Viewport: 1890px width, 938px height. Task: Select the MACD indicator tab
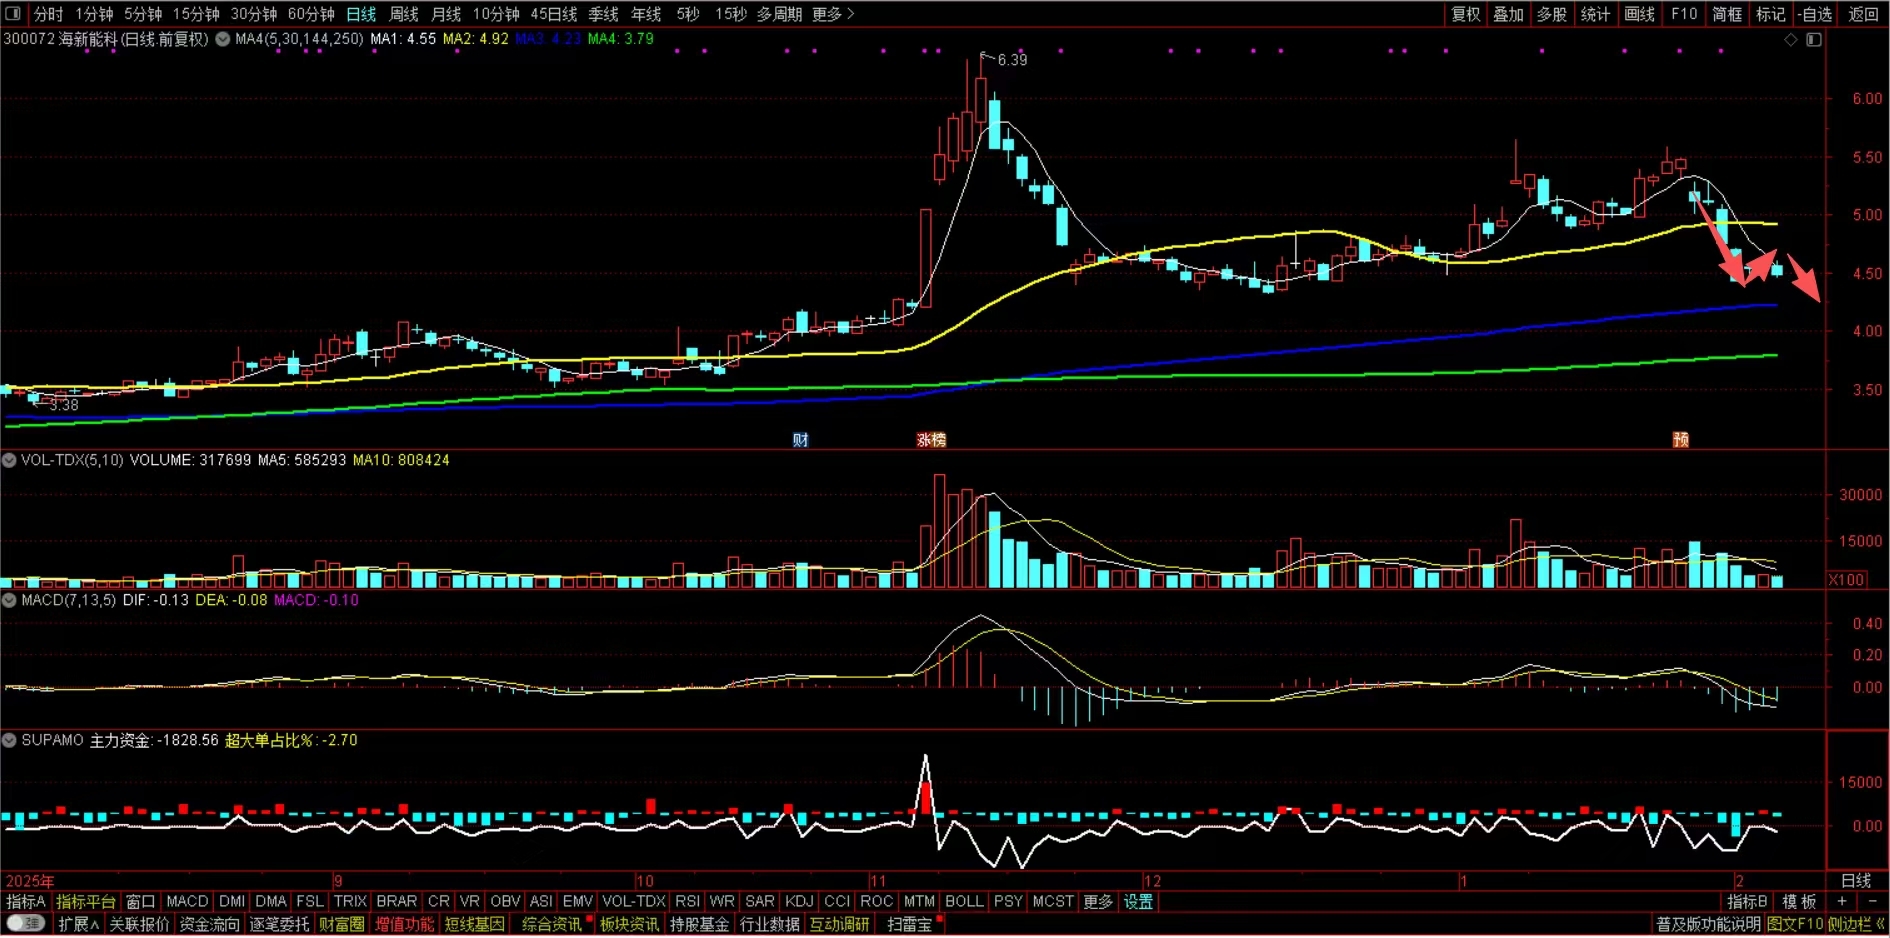(x=187, y=902)
